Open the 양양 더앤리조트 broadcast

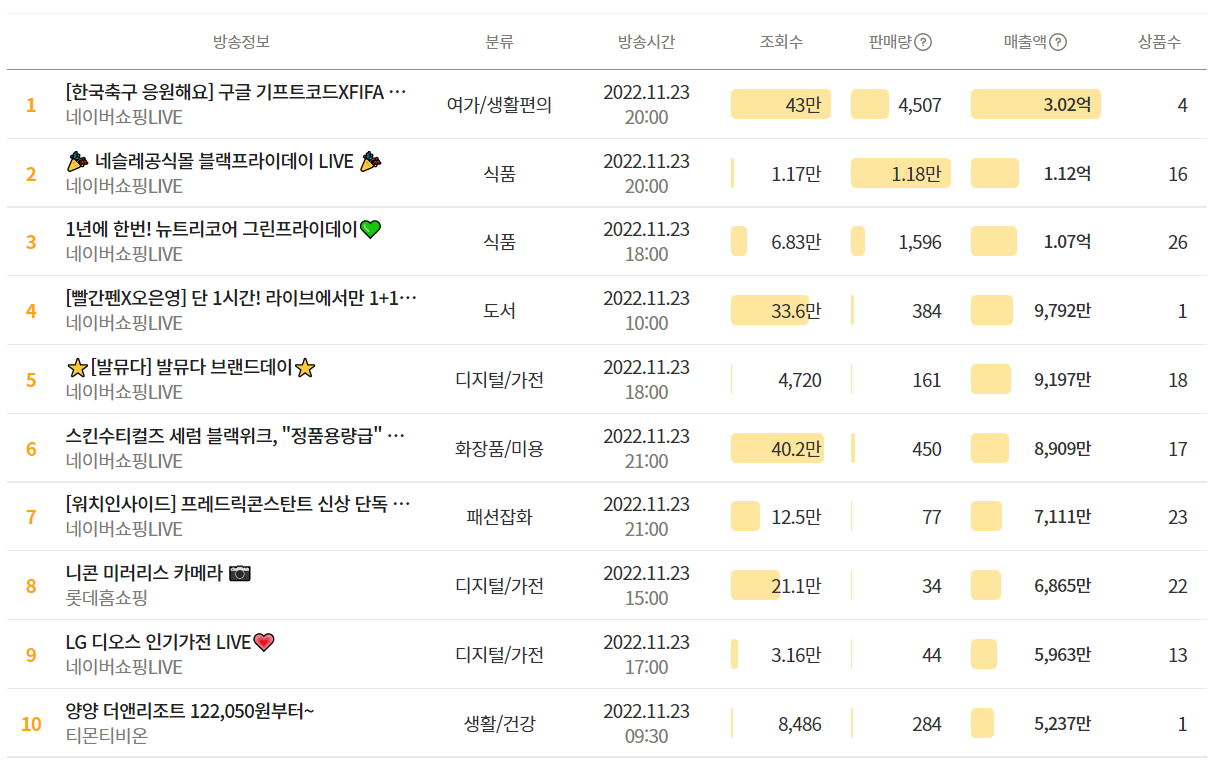pos(190,711)
